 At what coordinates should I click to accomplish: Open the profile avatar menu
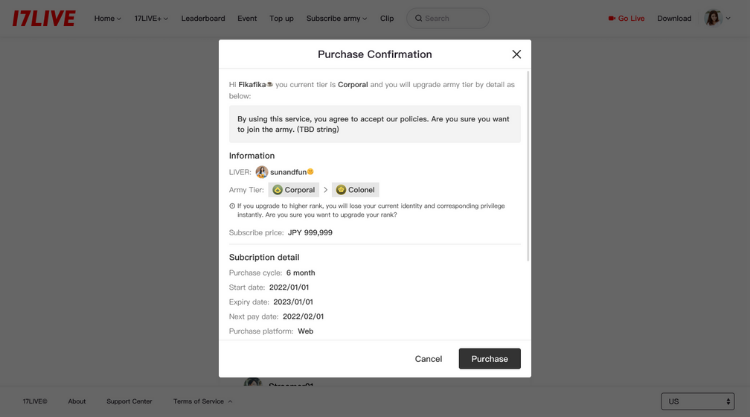coord(714,18)
